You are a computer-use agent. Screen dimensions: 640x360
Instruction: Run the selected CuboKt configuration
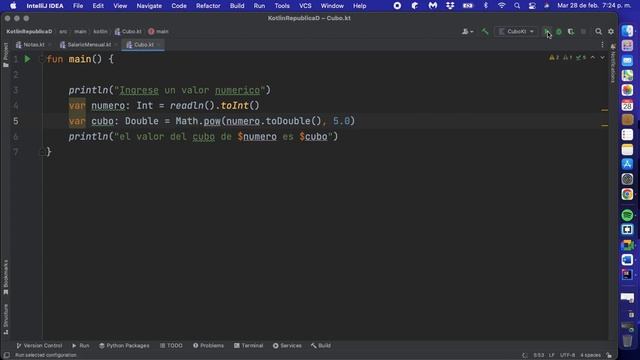[547, 31]
